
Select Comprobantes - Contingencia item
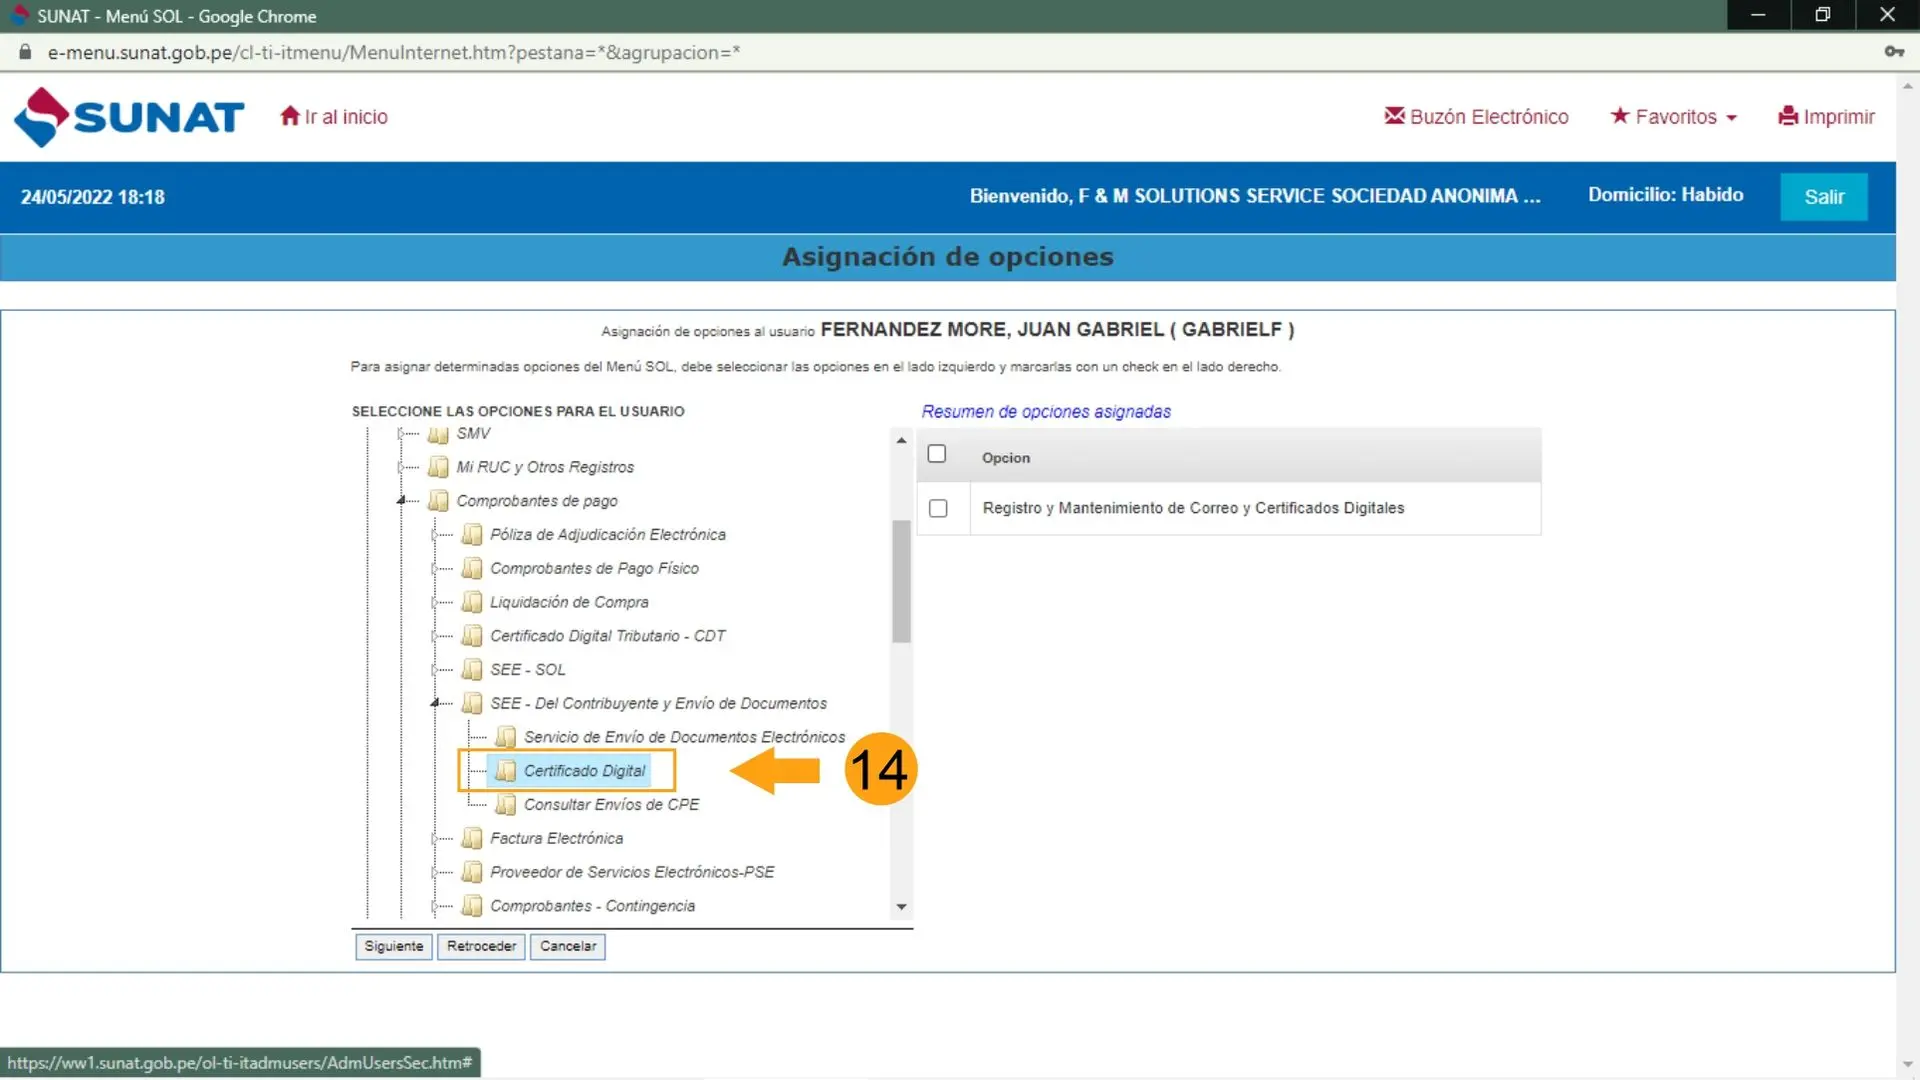coord(592,906)
